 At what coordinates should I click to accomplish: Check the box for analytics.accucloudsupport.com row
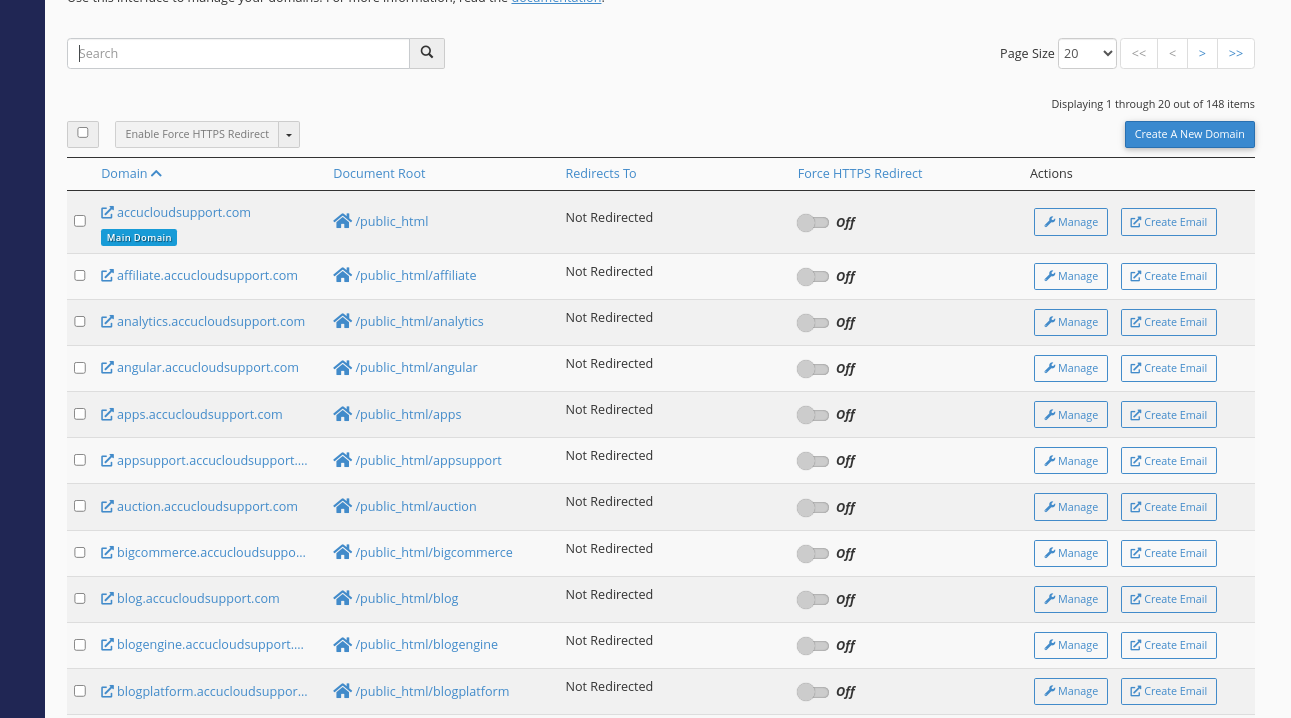coord(80,322)
